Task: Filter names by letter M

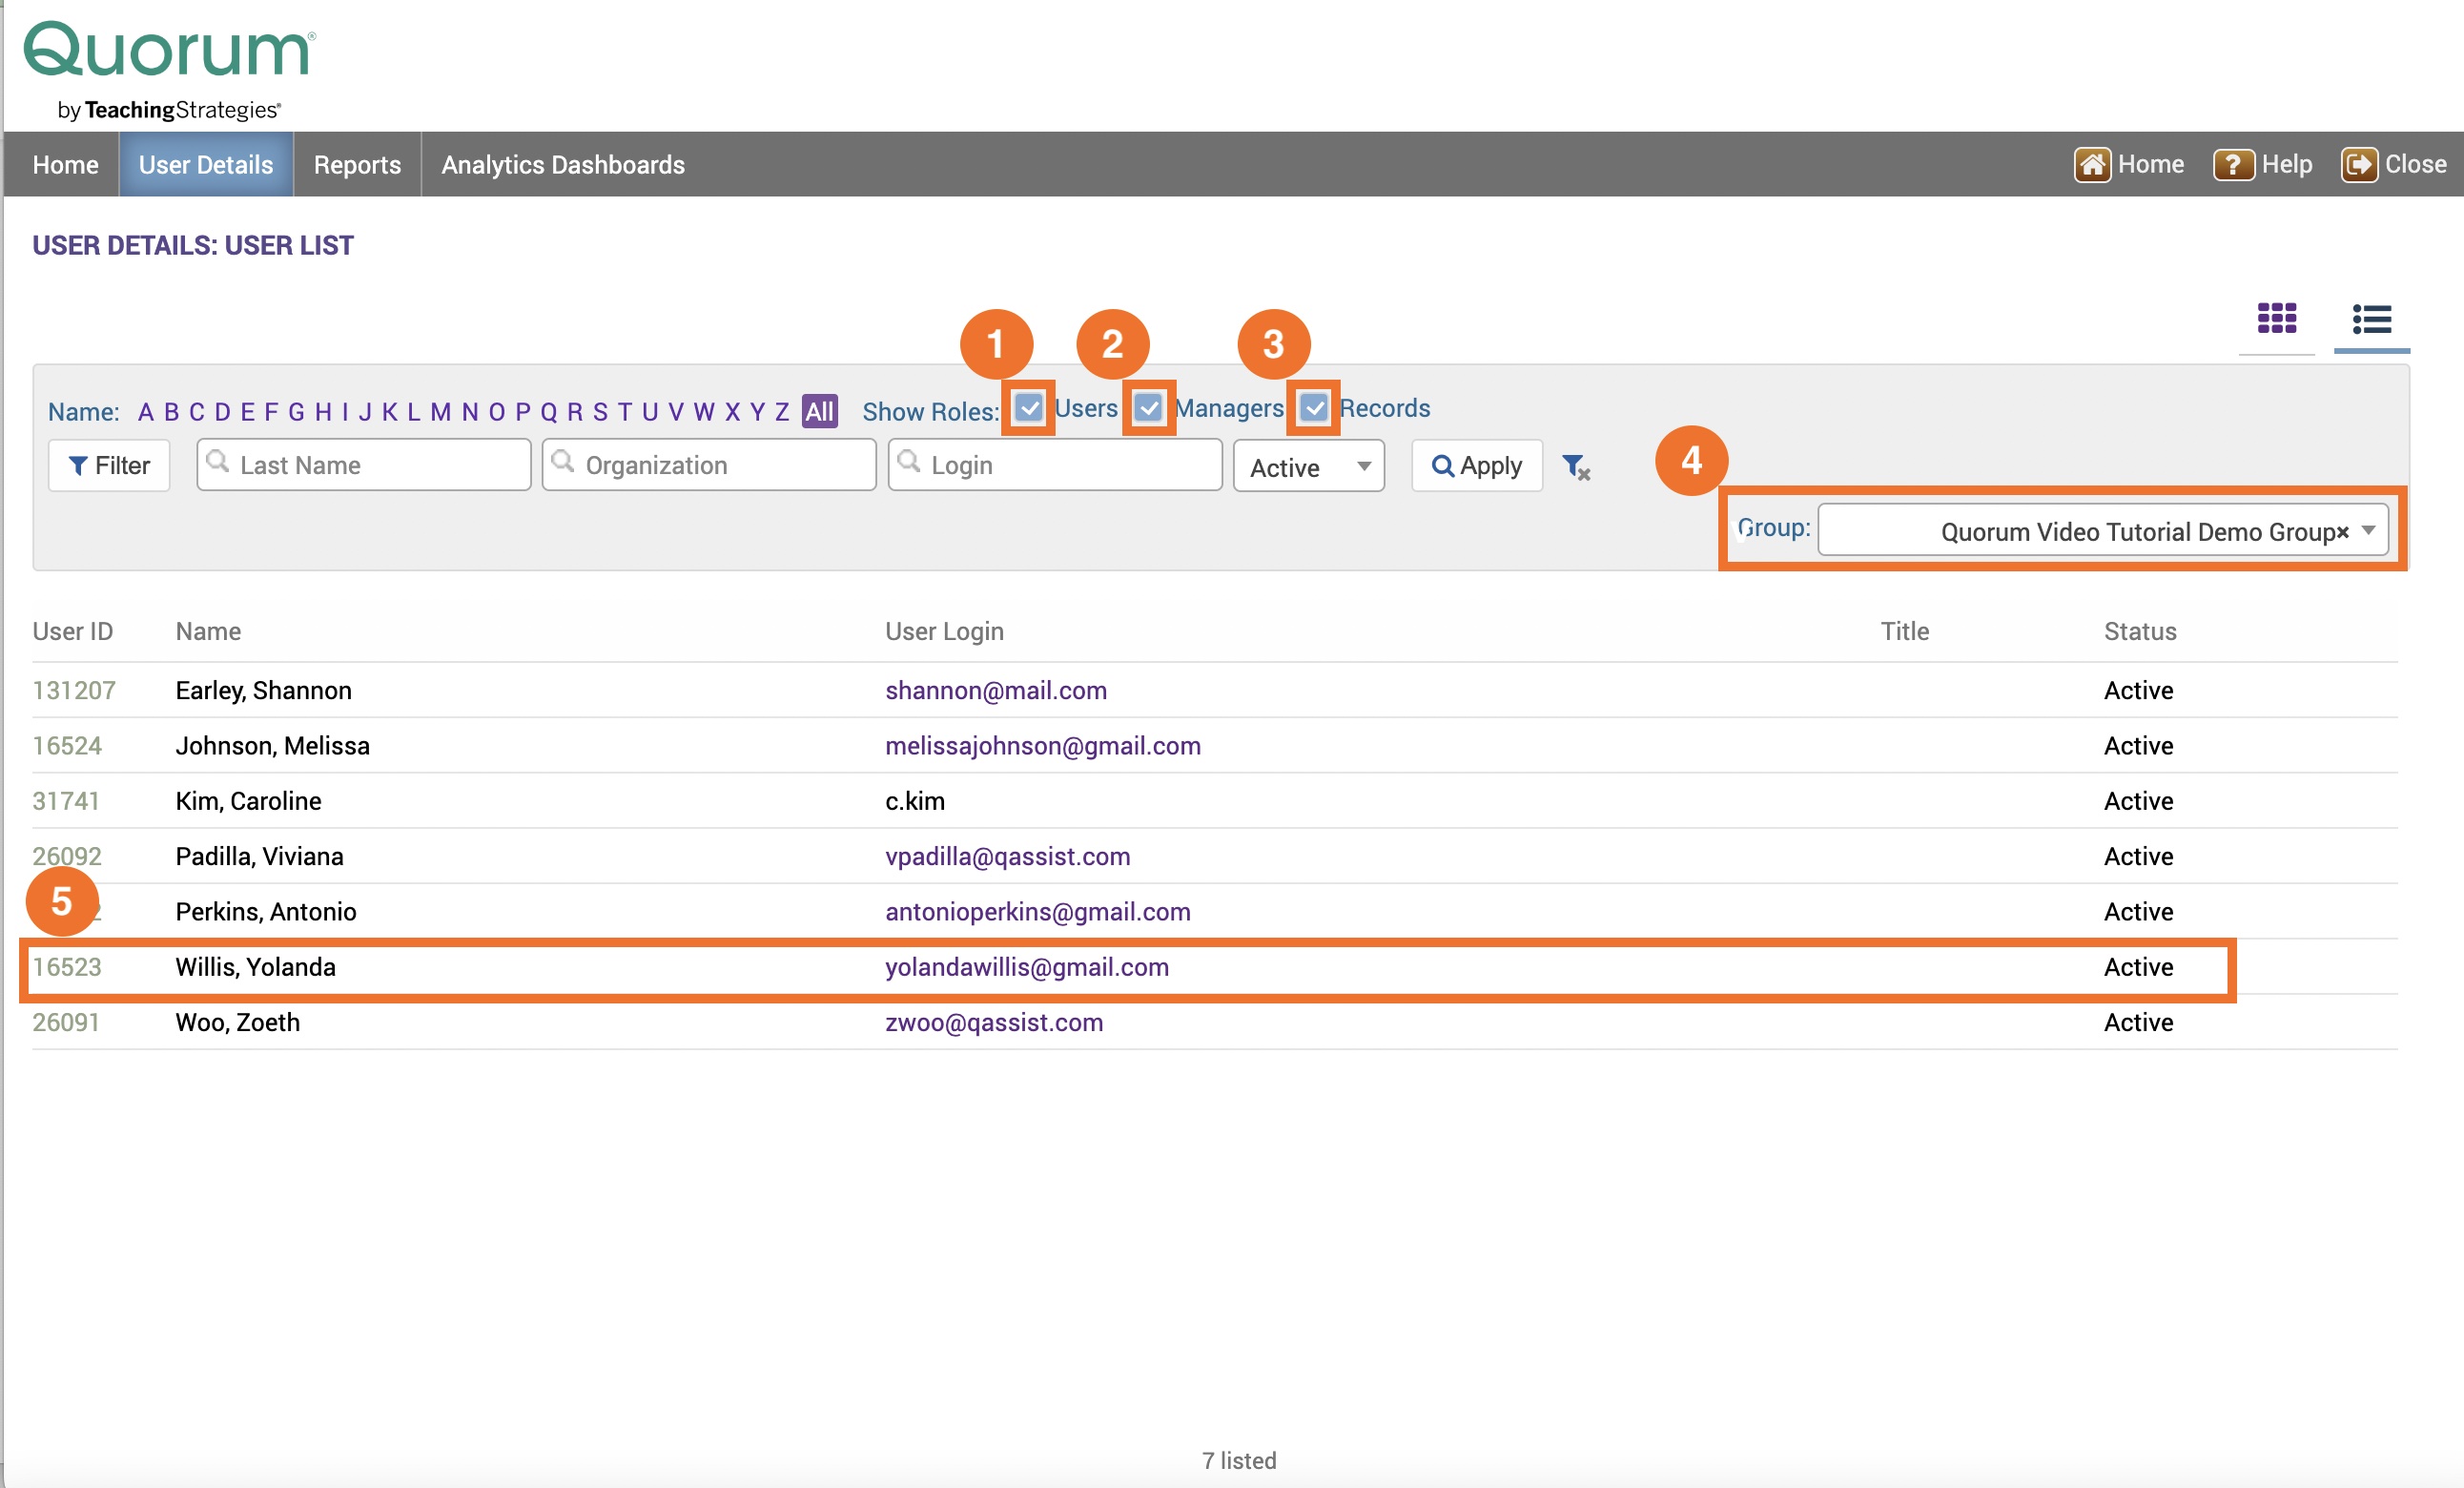Action: (440, 412)
